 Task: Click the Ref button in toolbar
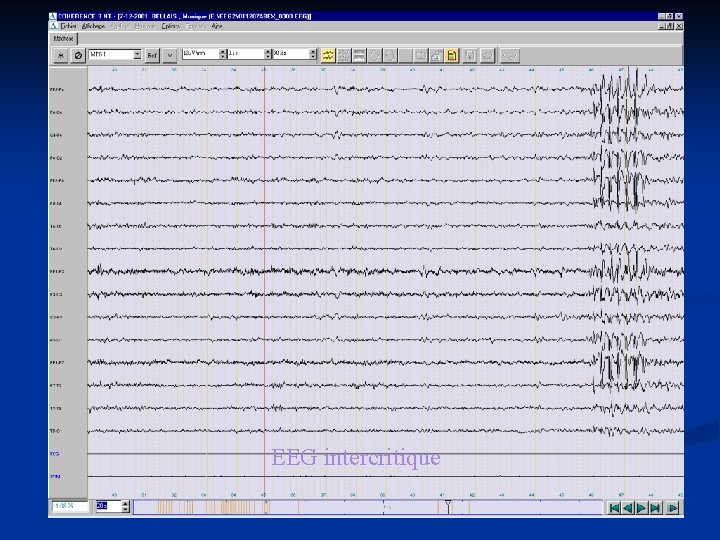point(152,56)
